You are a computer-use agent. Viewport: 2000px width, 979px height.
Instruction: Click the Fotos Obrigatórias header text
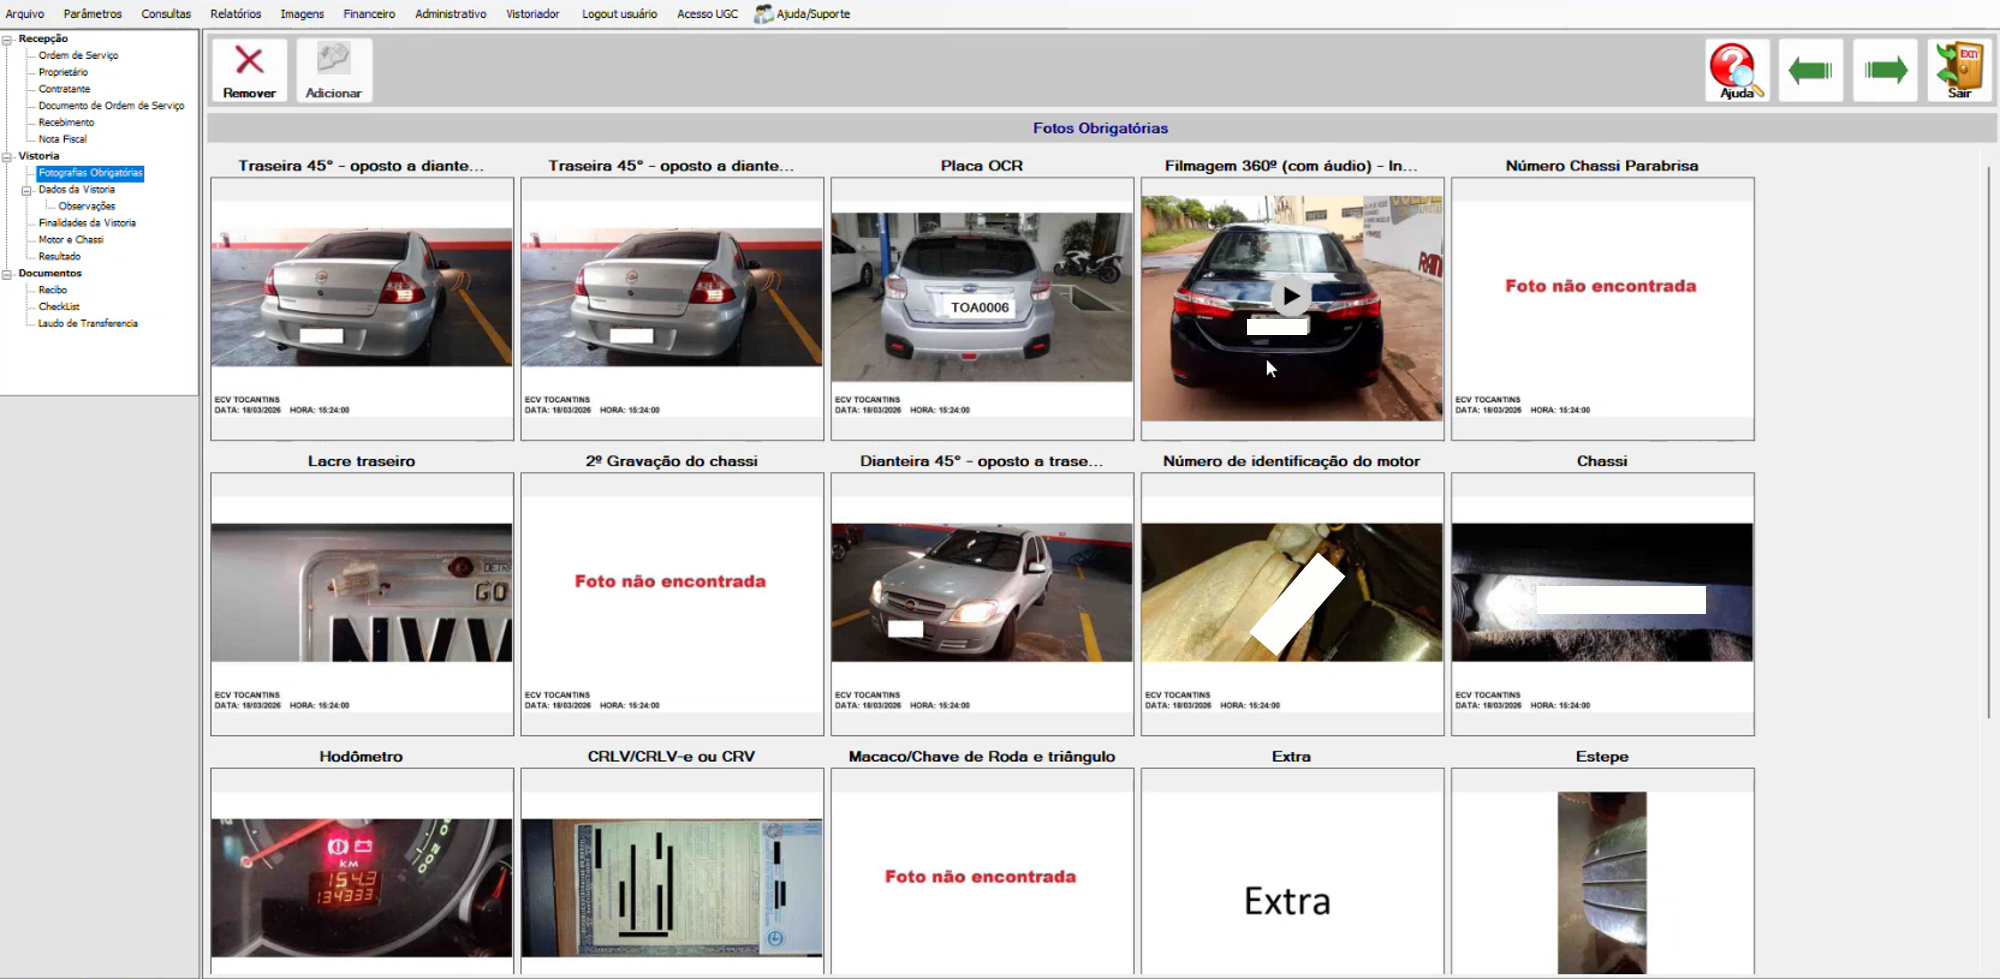point(1100,128)
